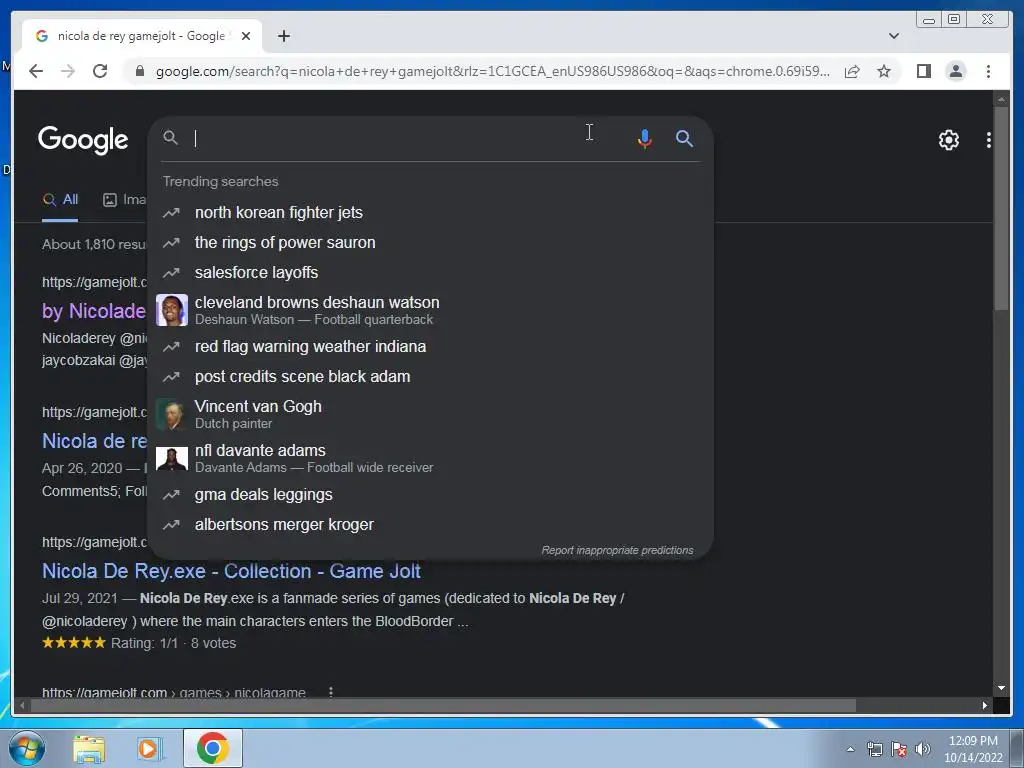The height and width of the screenshot is (768, 1024).
Task: Launch Windows Media Player from taskbar
Action: (150, 748)
